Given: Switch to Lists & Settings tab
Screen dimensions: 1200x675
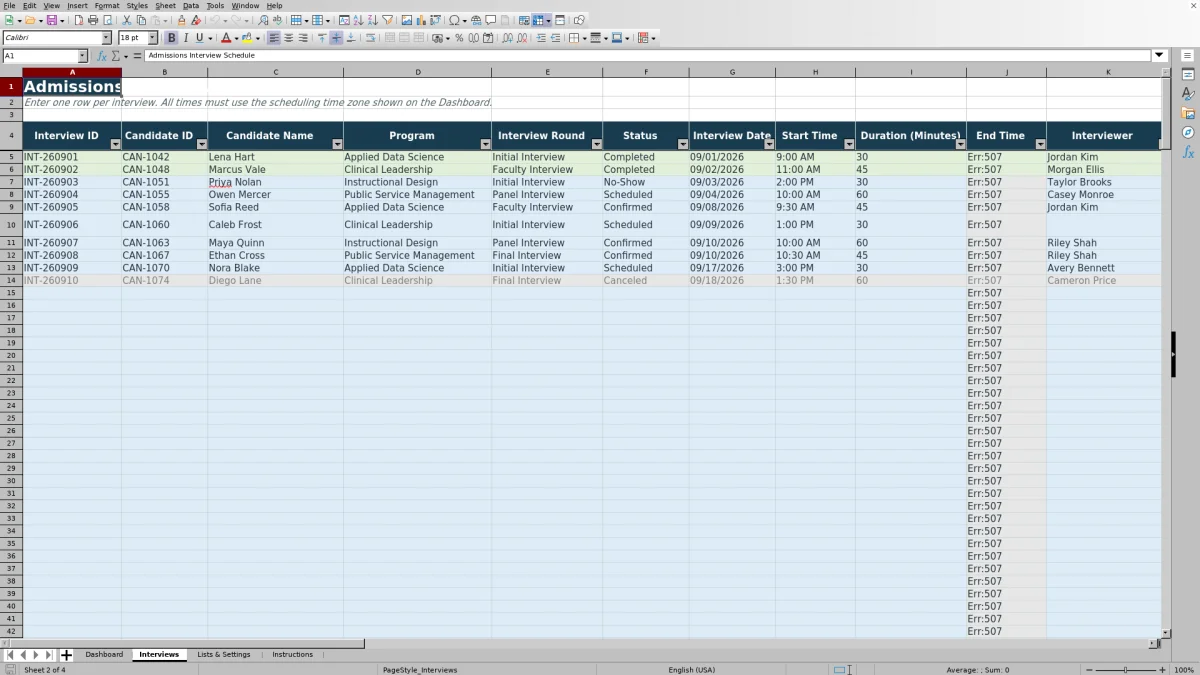Looking at the screenshot, I should click(224, 654).
